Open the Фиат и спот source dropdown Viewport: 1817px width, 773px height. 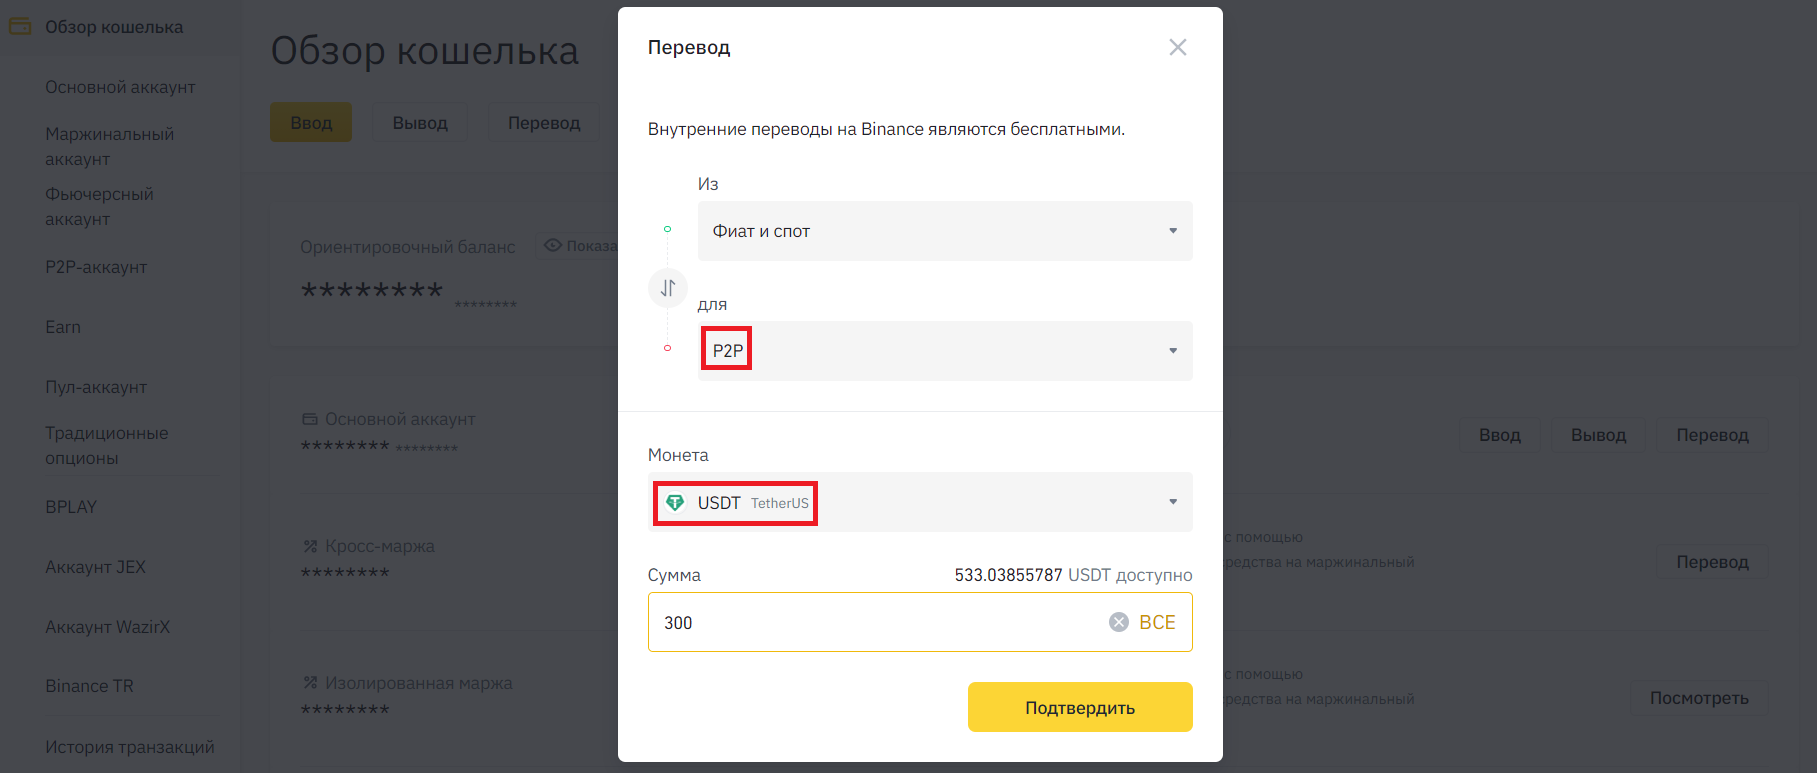pos(944,231)
